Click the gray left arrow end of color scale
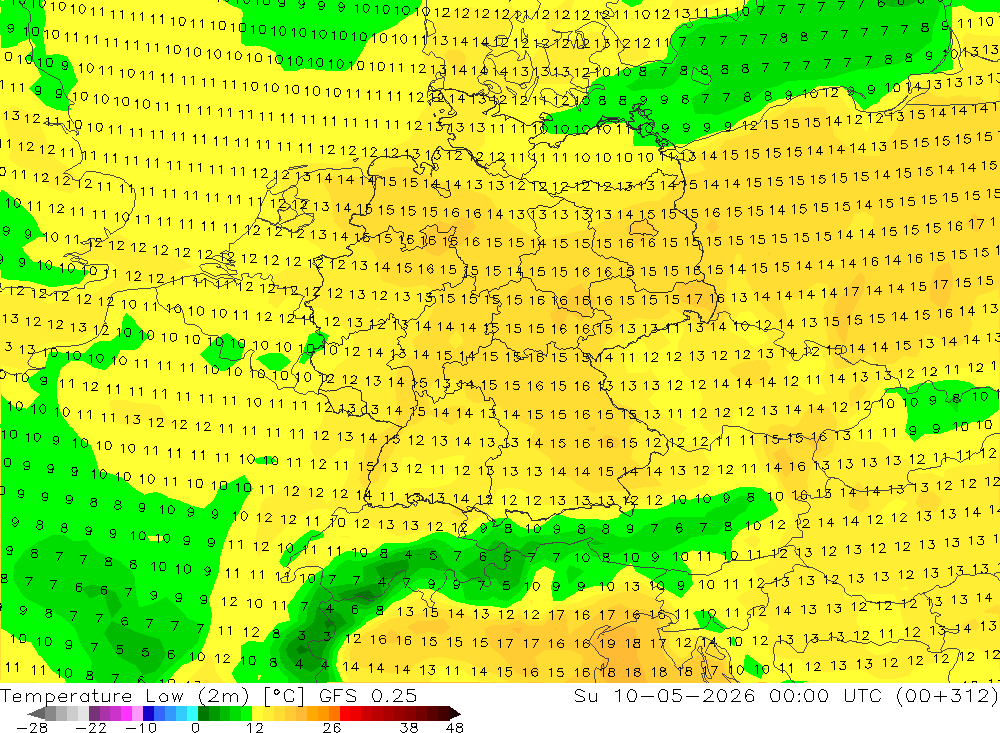1000x733 pixels. 36,714
